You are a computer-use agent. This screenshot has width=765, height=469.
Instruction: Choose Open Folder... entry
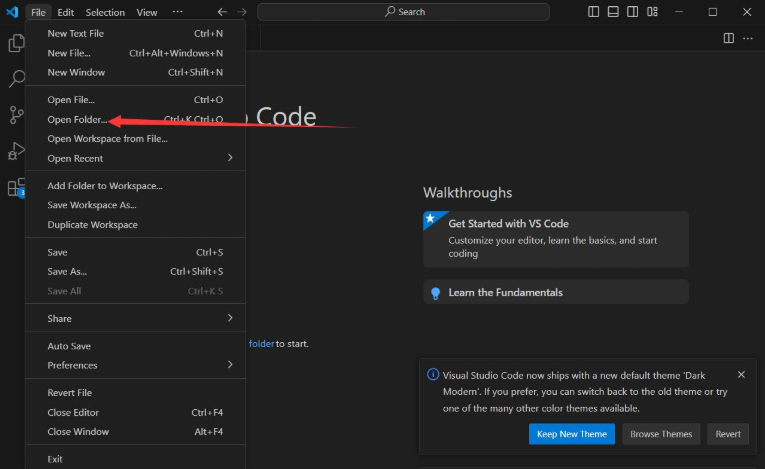[135, 119]
